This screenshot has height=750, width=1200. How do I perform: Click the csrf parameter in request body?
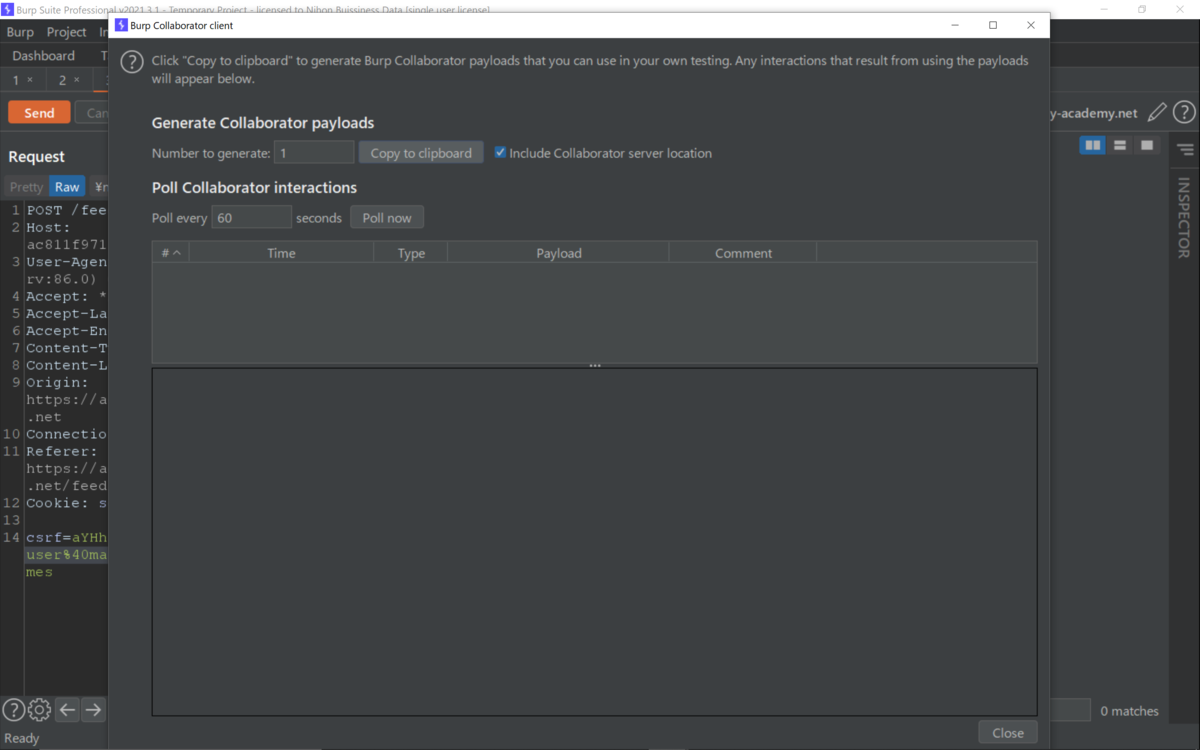point(66,537)
